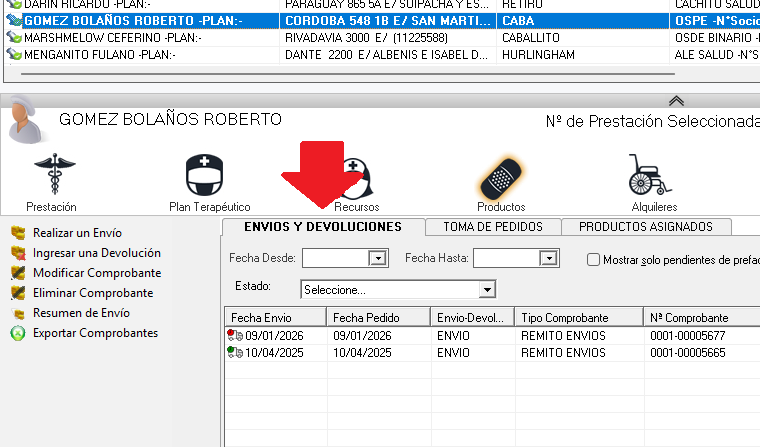Click the Exportar Comprobantes green icon

pos(17,333)
